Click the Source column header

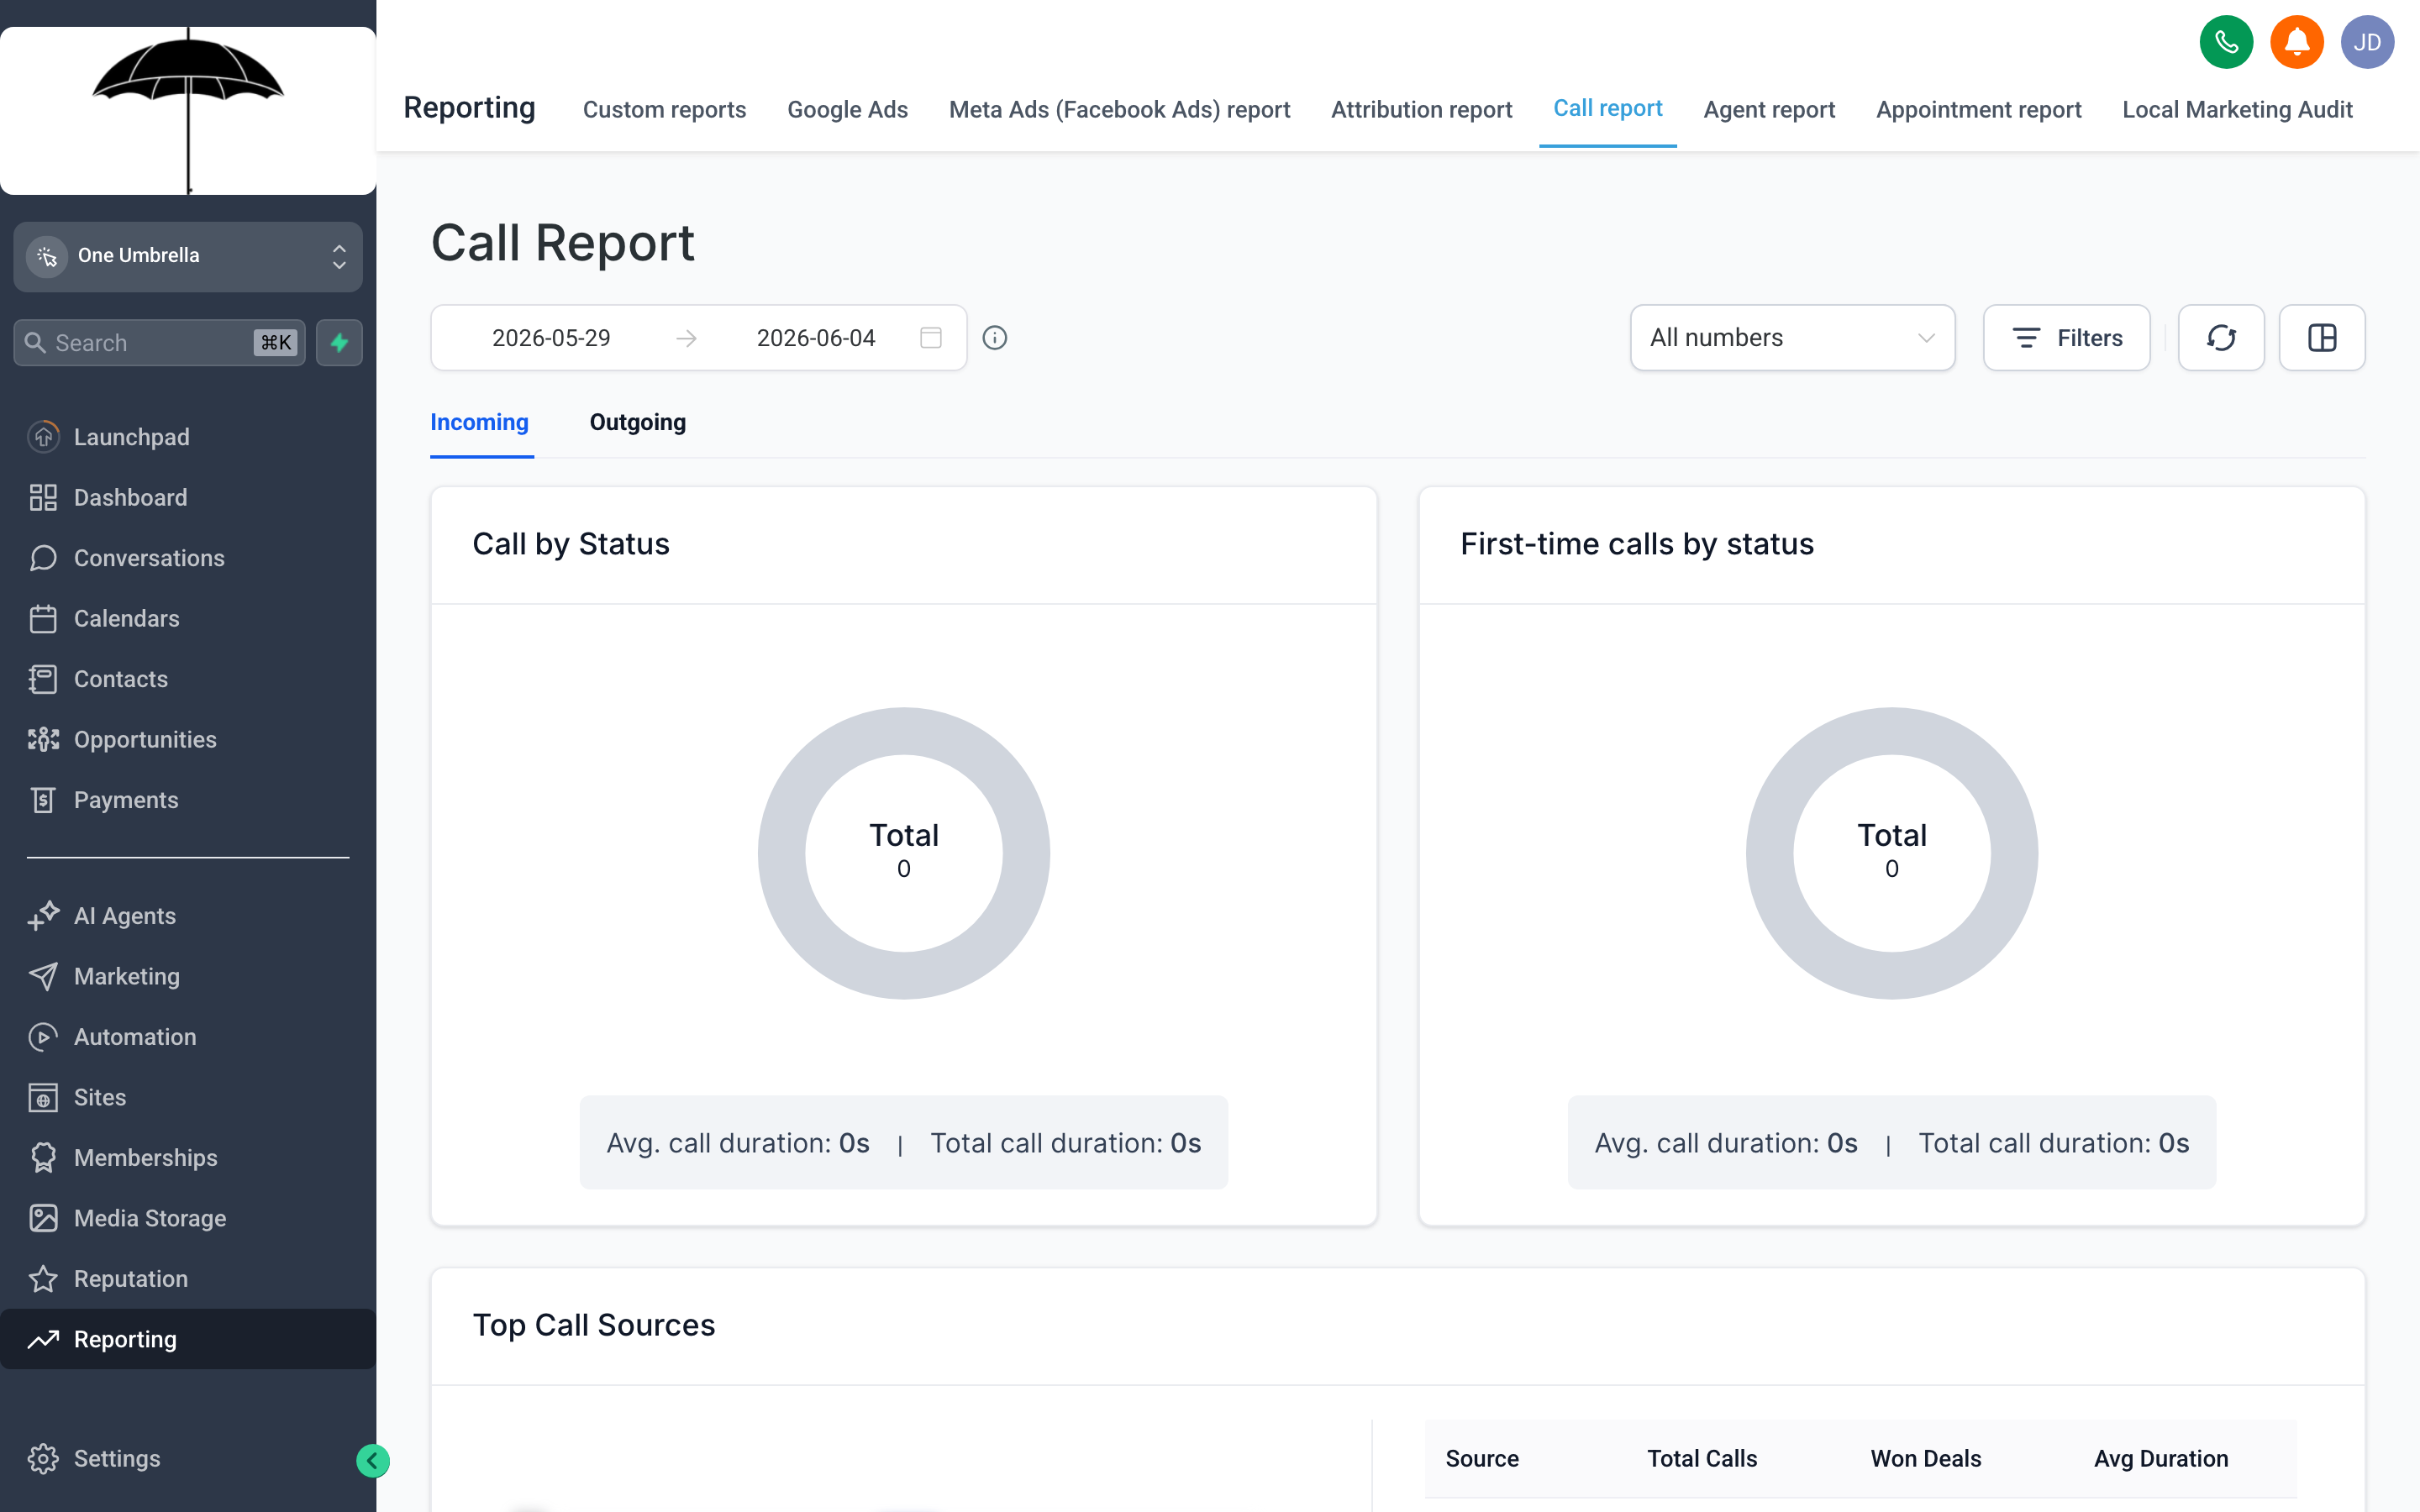1482,1459
